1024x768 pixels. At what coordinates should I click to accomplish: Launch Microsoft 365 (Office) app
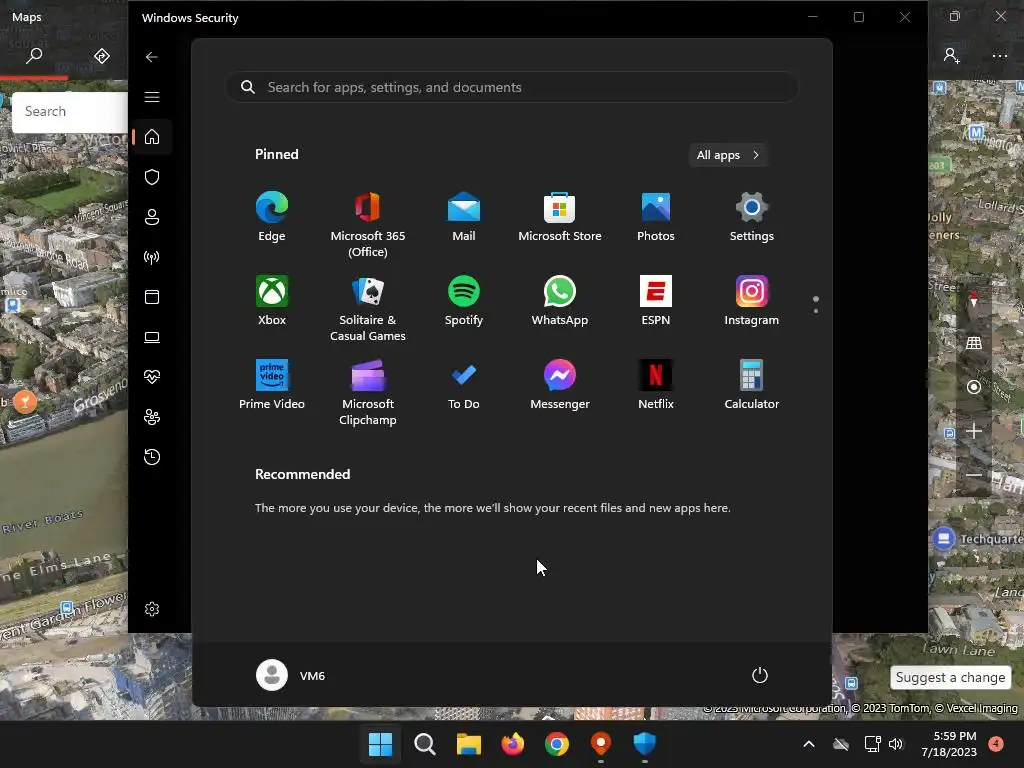pos(368,225)
